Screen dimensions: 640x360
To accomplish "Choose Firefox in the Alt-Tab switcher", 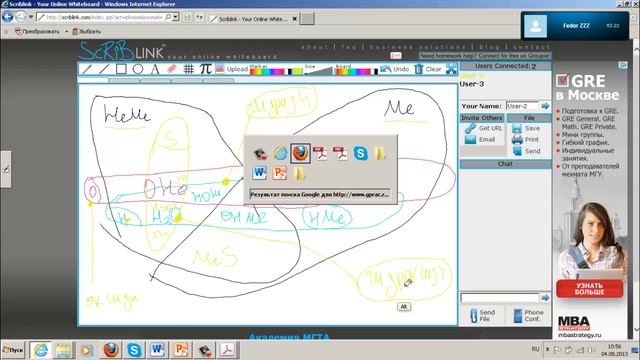I will tap(300, 153).
